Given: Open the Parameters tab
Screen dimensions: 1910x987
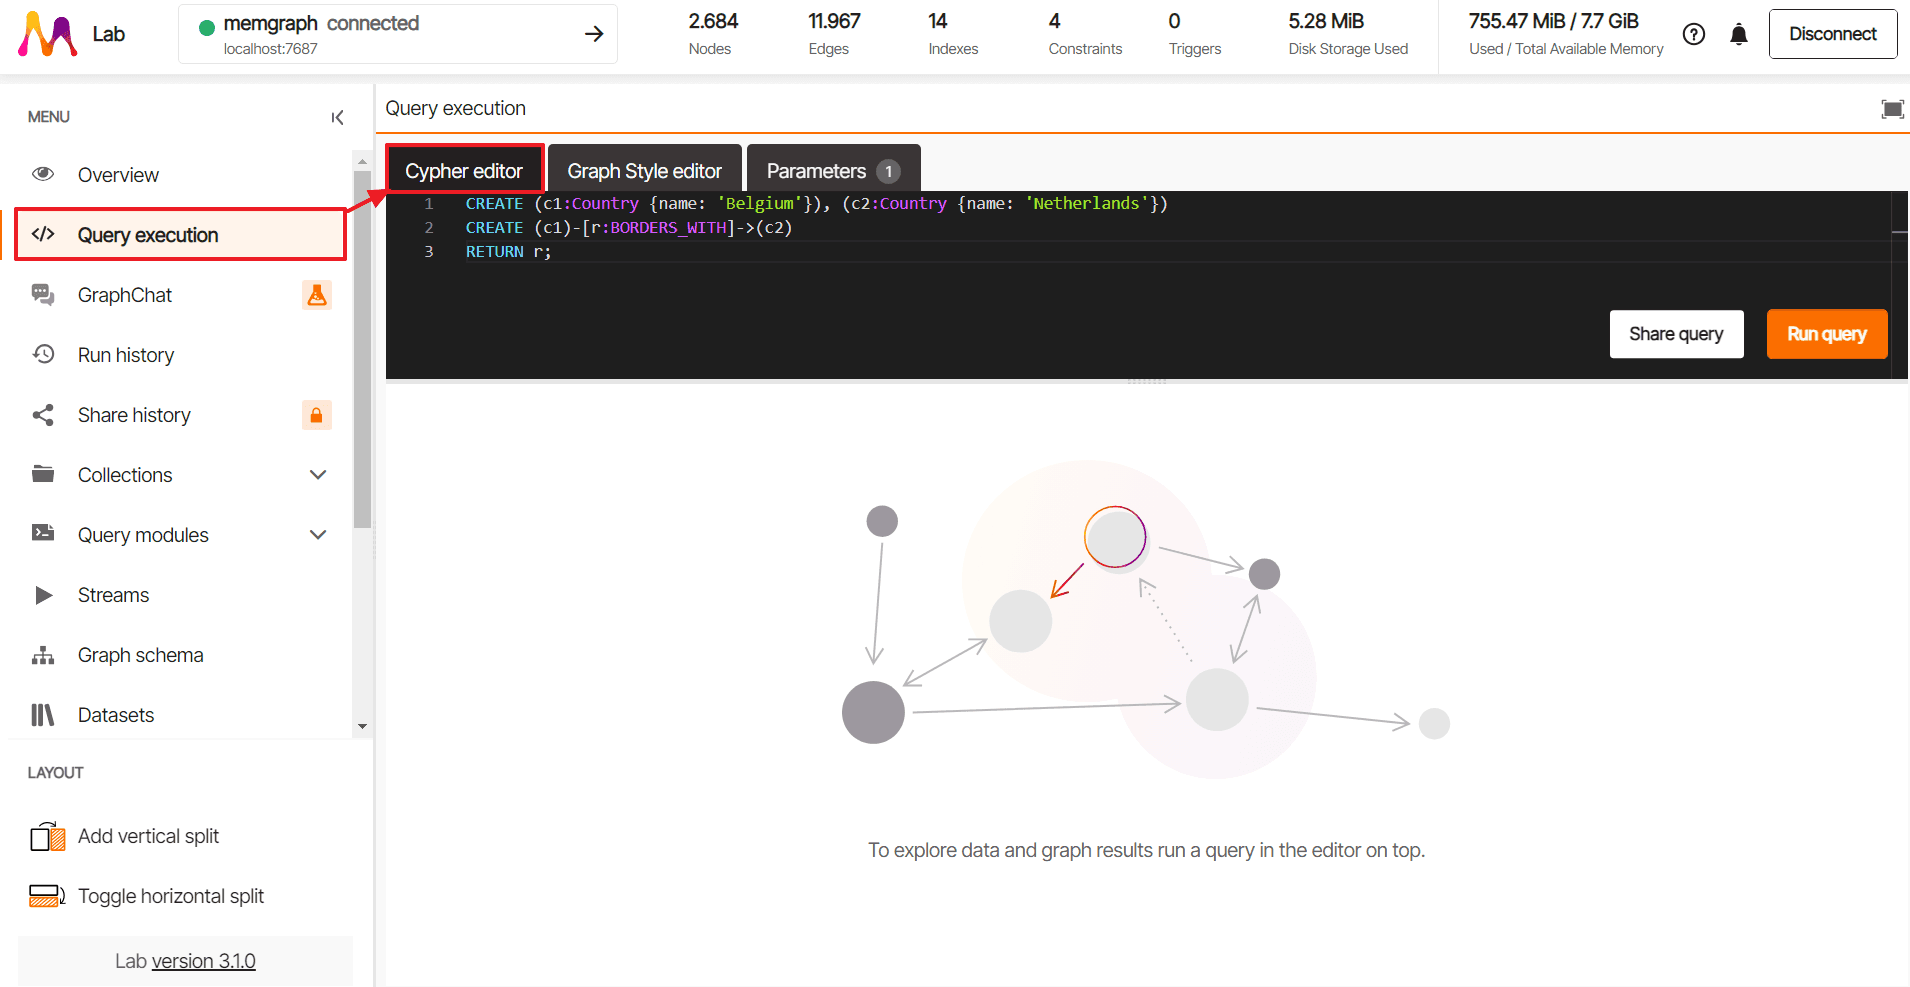Looking at the screenshot, I should 833,170.
